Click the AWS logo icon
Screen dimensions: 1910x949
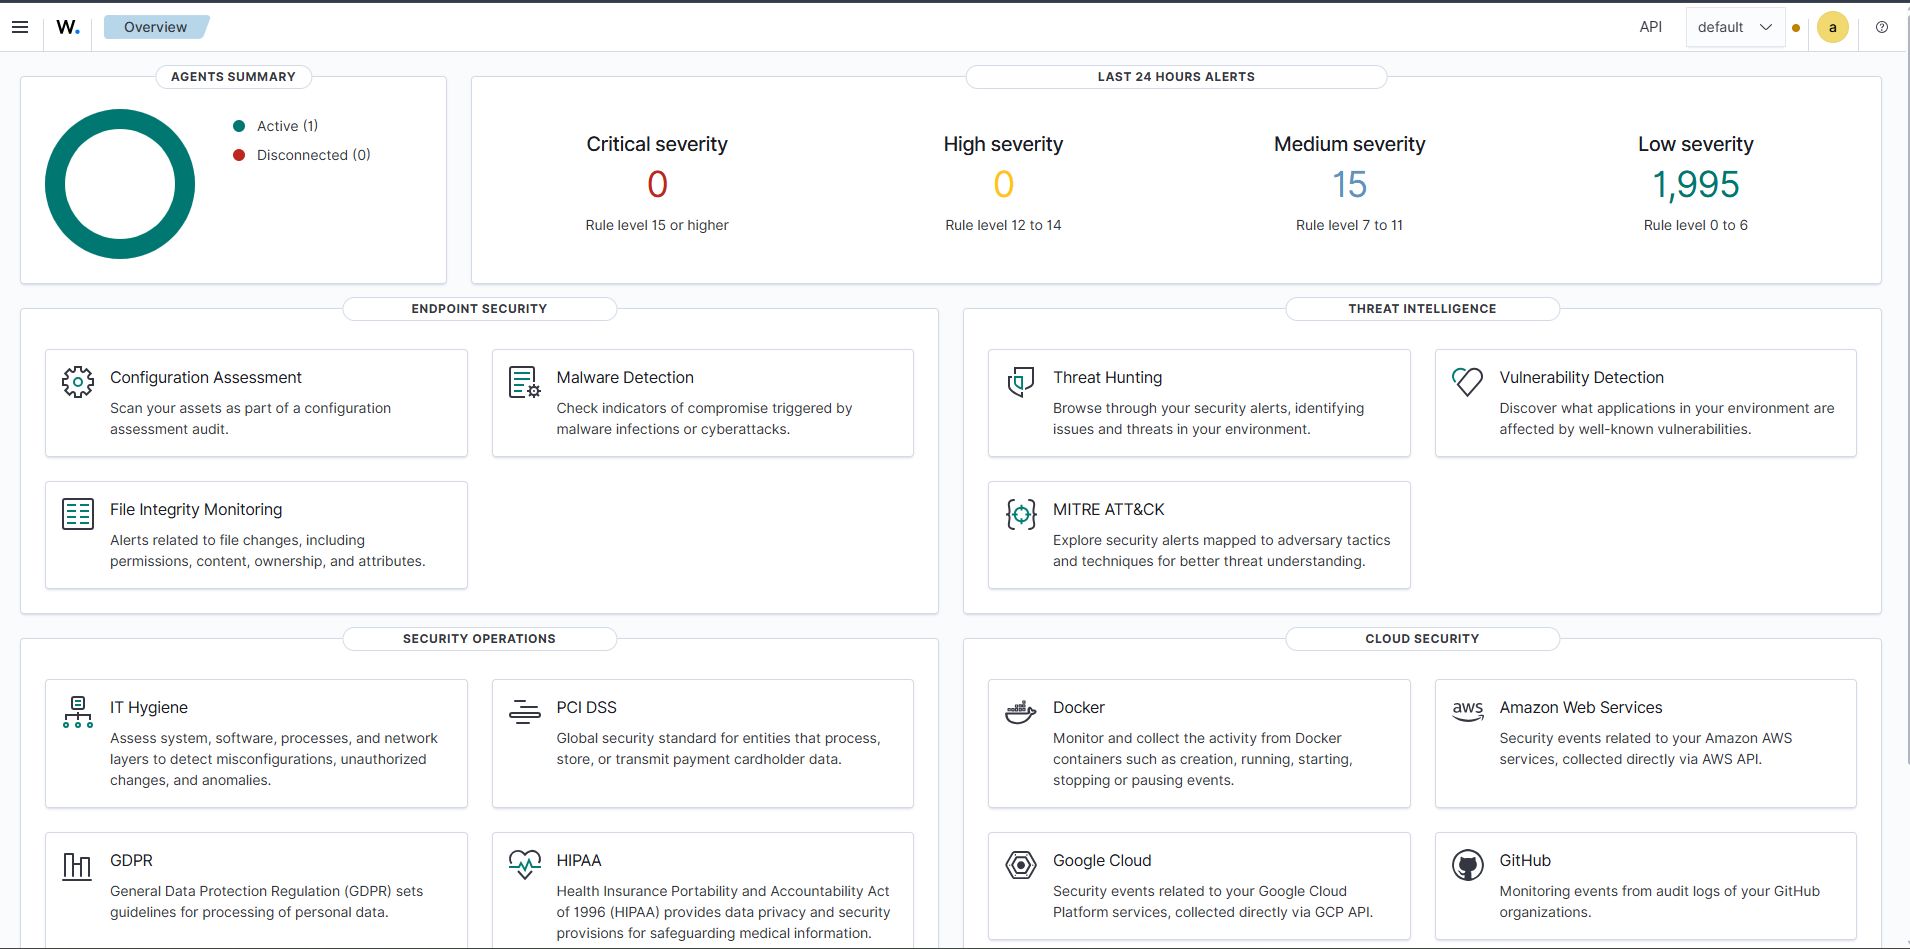(x=1467, y=711)
